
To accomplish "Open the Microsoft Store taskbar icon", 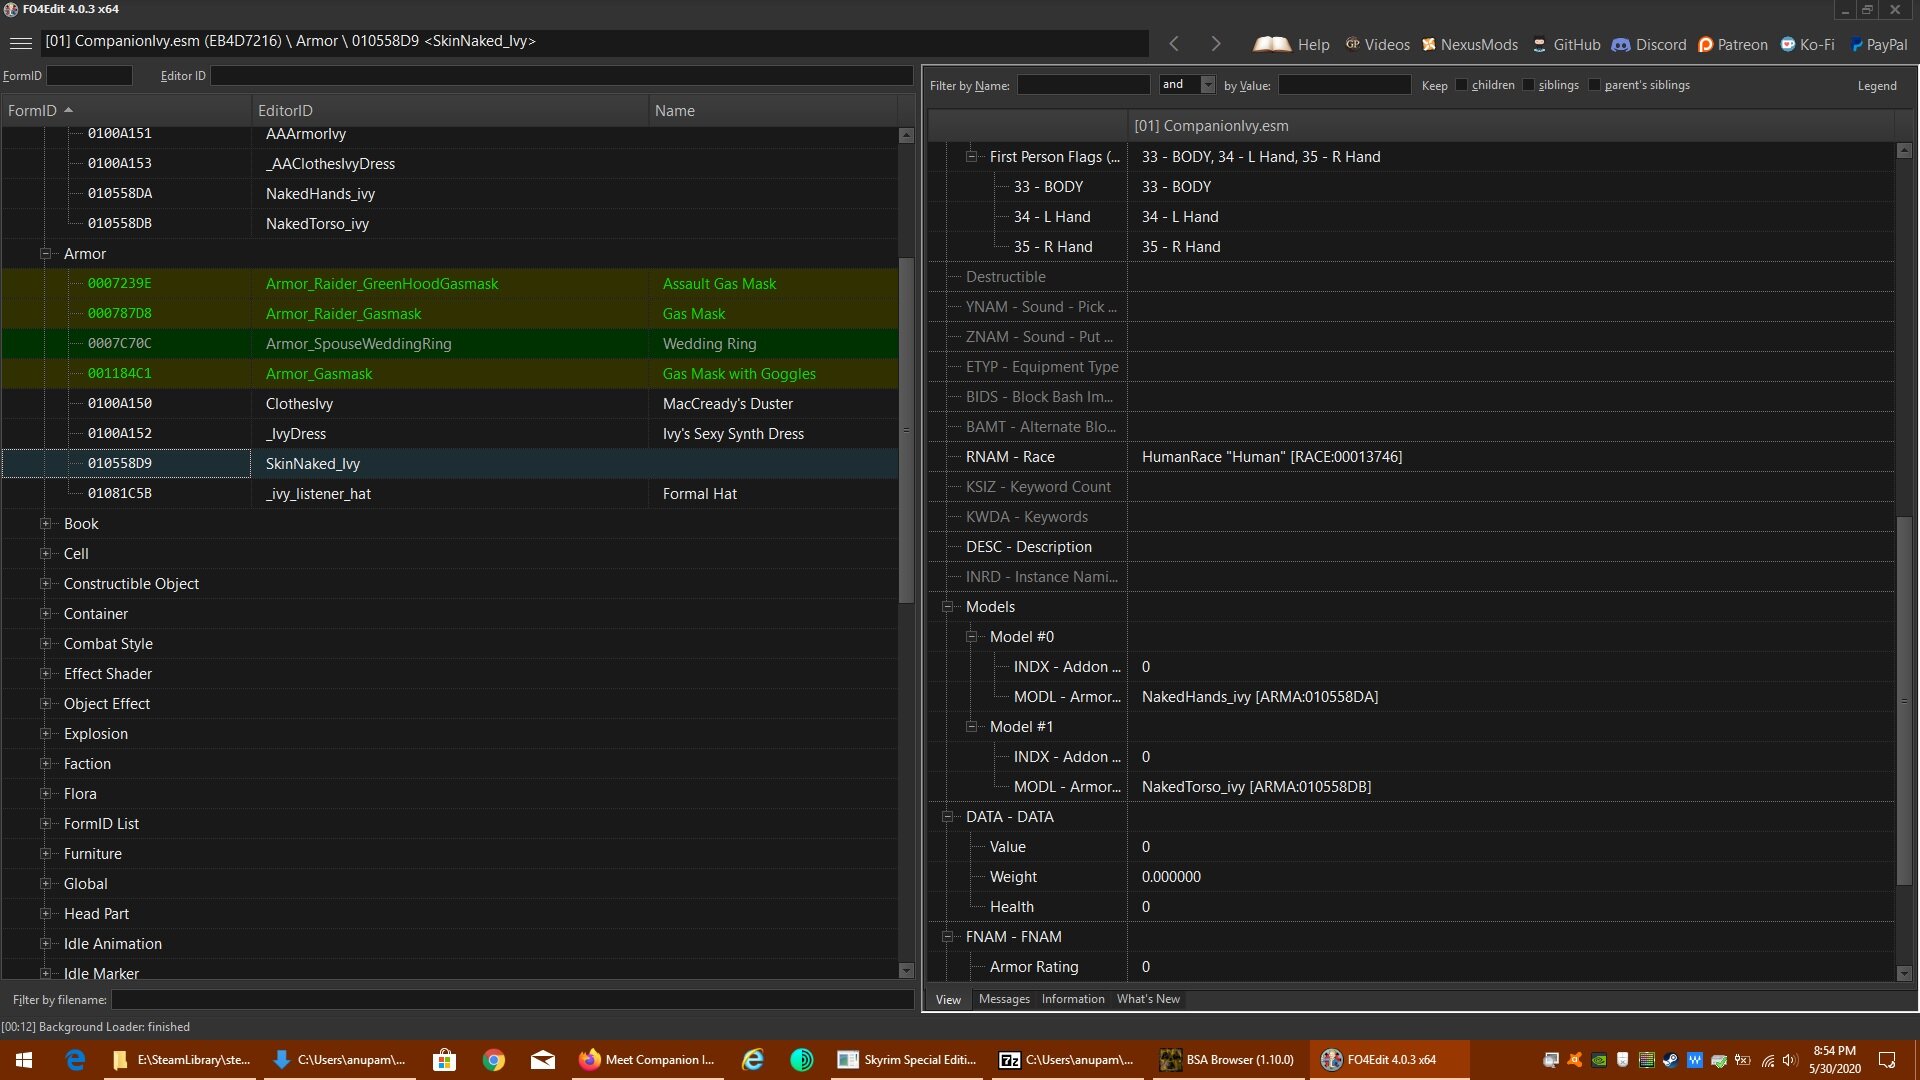I will click(x=444, y=1060).
